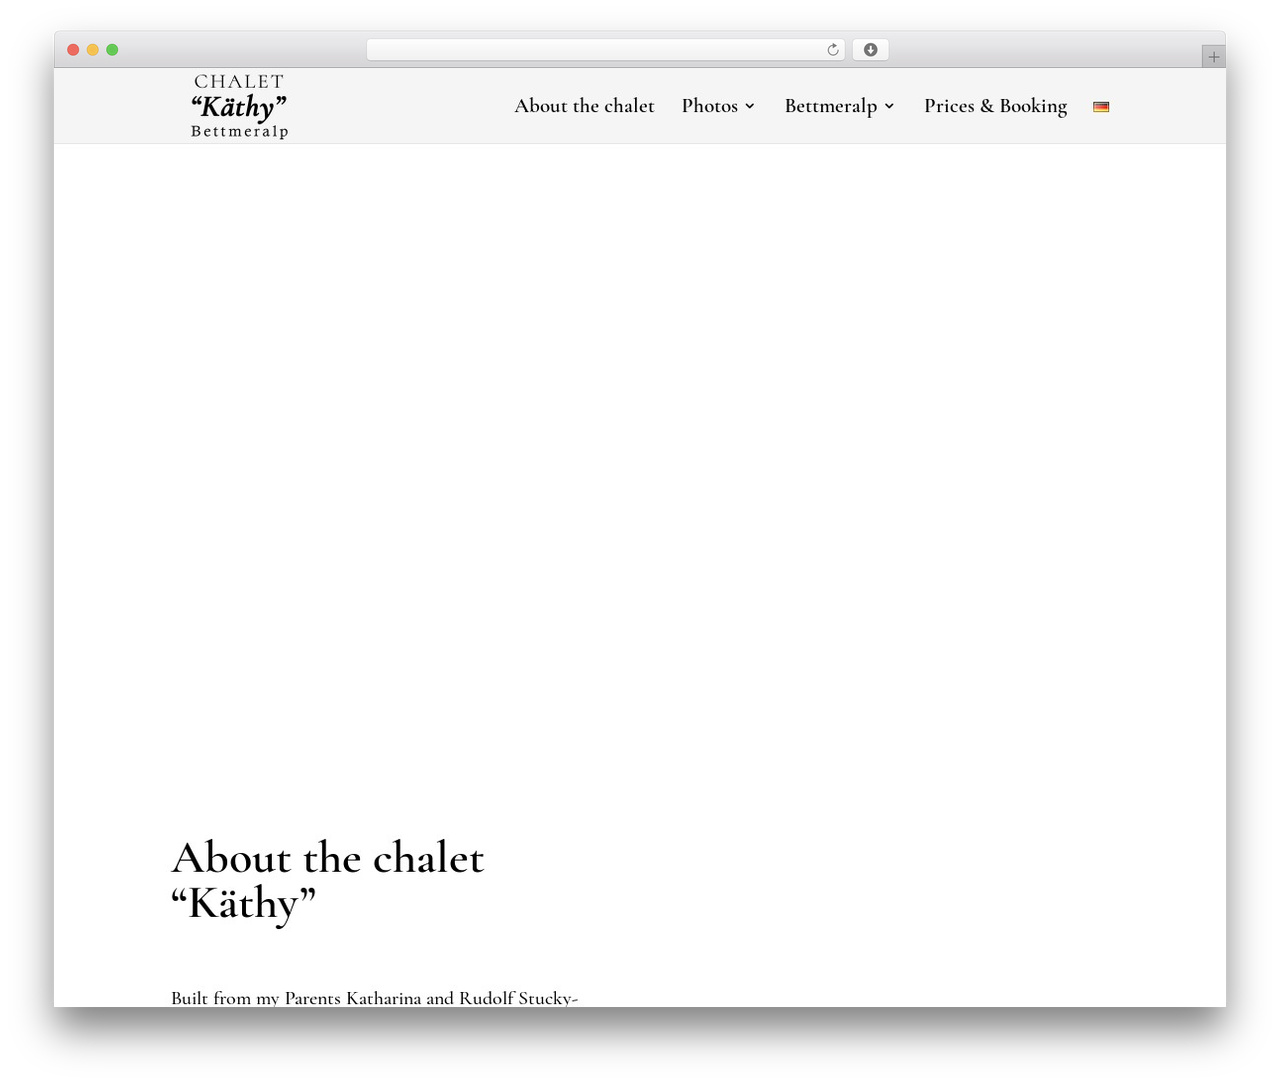Click the heading About the chalet “Käthy”

click(x=328, y=881)
